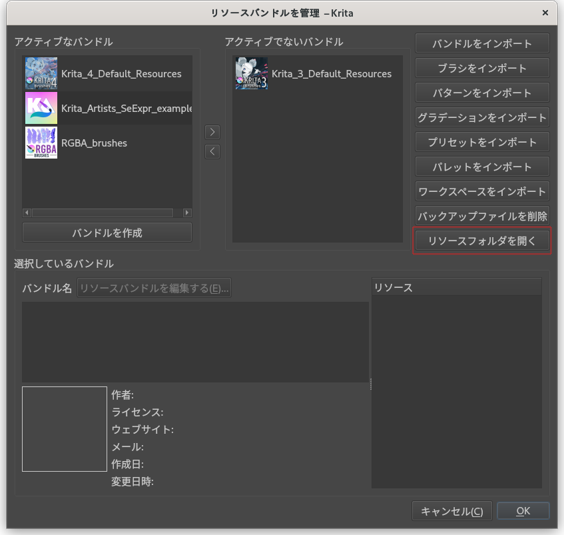Screen dimensions: 564x535
Task: Close the リソースバンドルを管理 dialog
Action: (x=545, y=13)
